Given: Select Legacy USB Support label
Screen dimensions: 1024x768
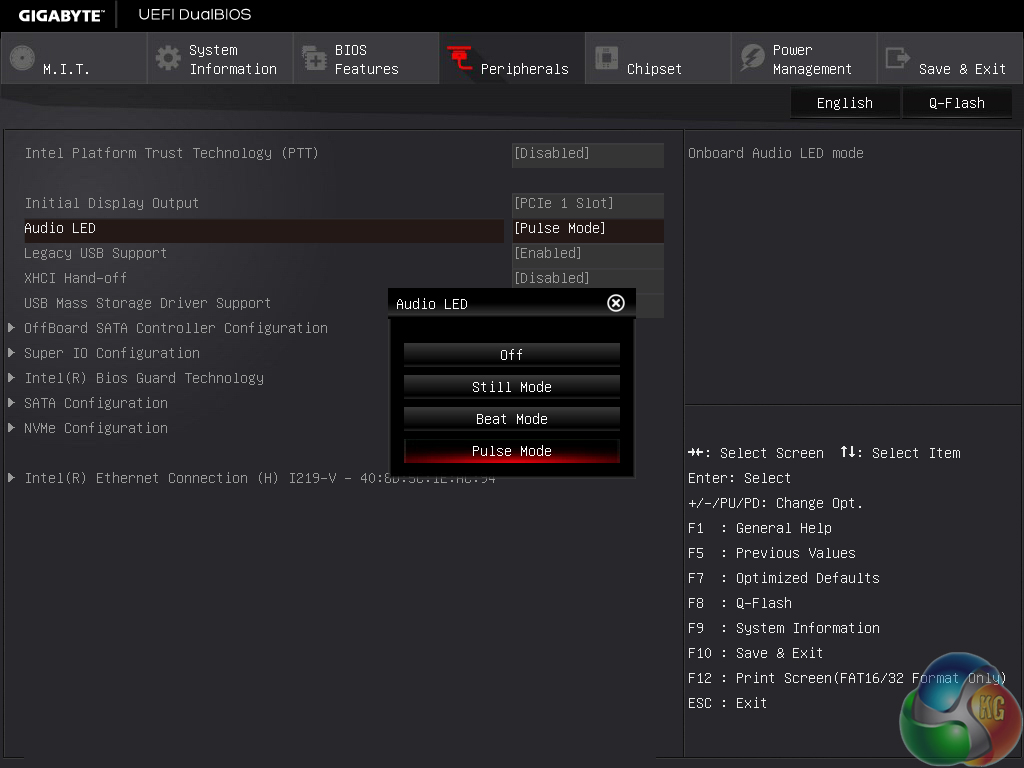Looking at the screenshot, I should point(95,253).
